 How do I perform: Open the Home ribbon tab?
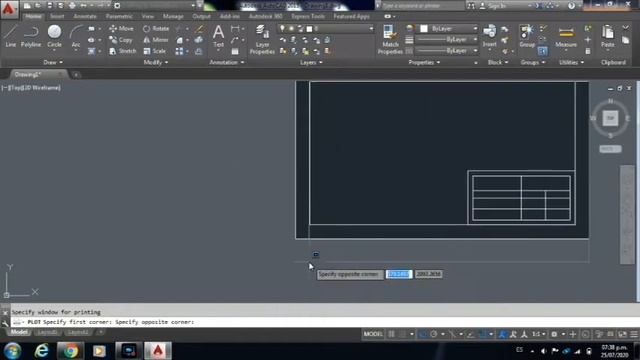(x=33, y=16)
